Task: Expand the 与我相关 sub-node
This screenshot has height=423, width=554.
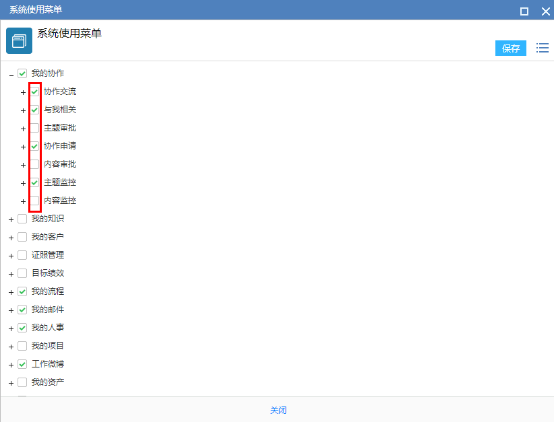Action: [x=23, y=111]
